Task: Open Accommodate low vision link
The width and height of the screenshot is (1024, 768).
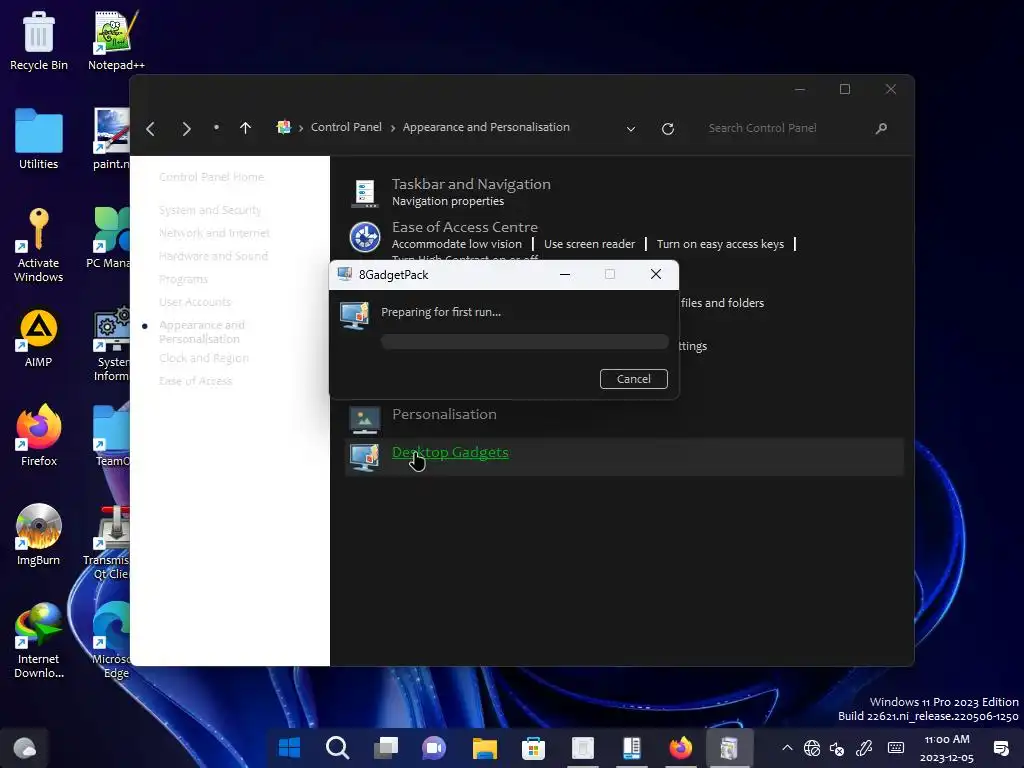Action: pyautogui.click(x=456, y=244)
